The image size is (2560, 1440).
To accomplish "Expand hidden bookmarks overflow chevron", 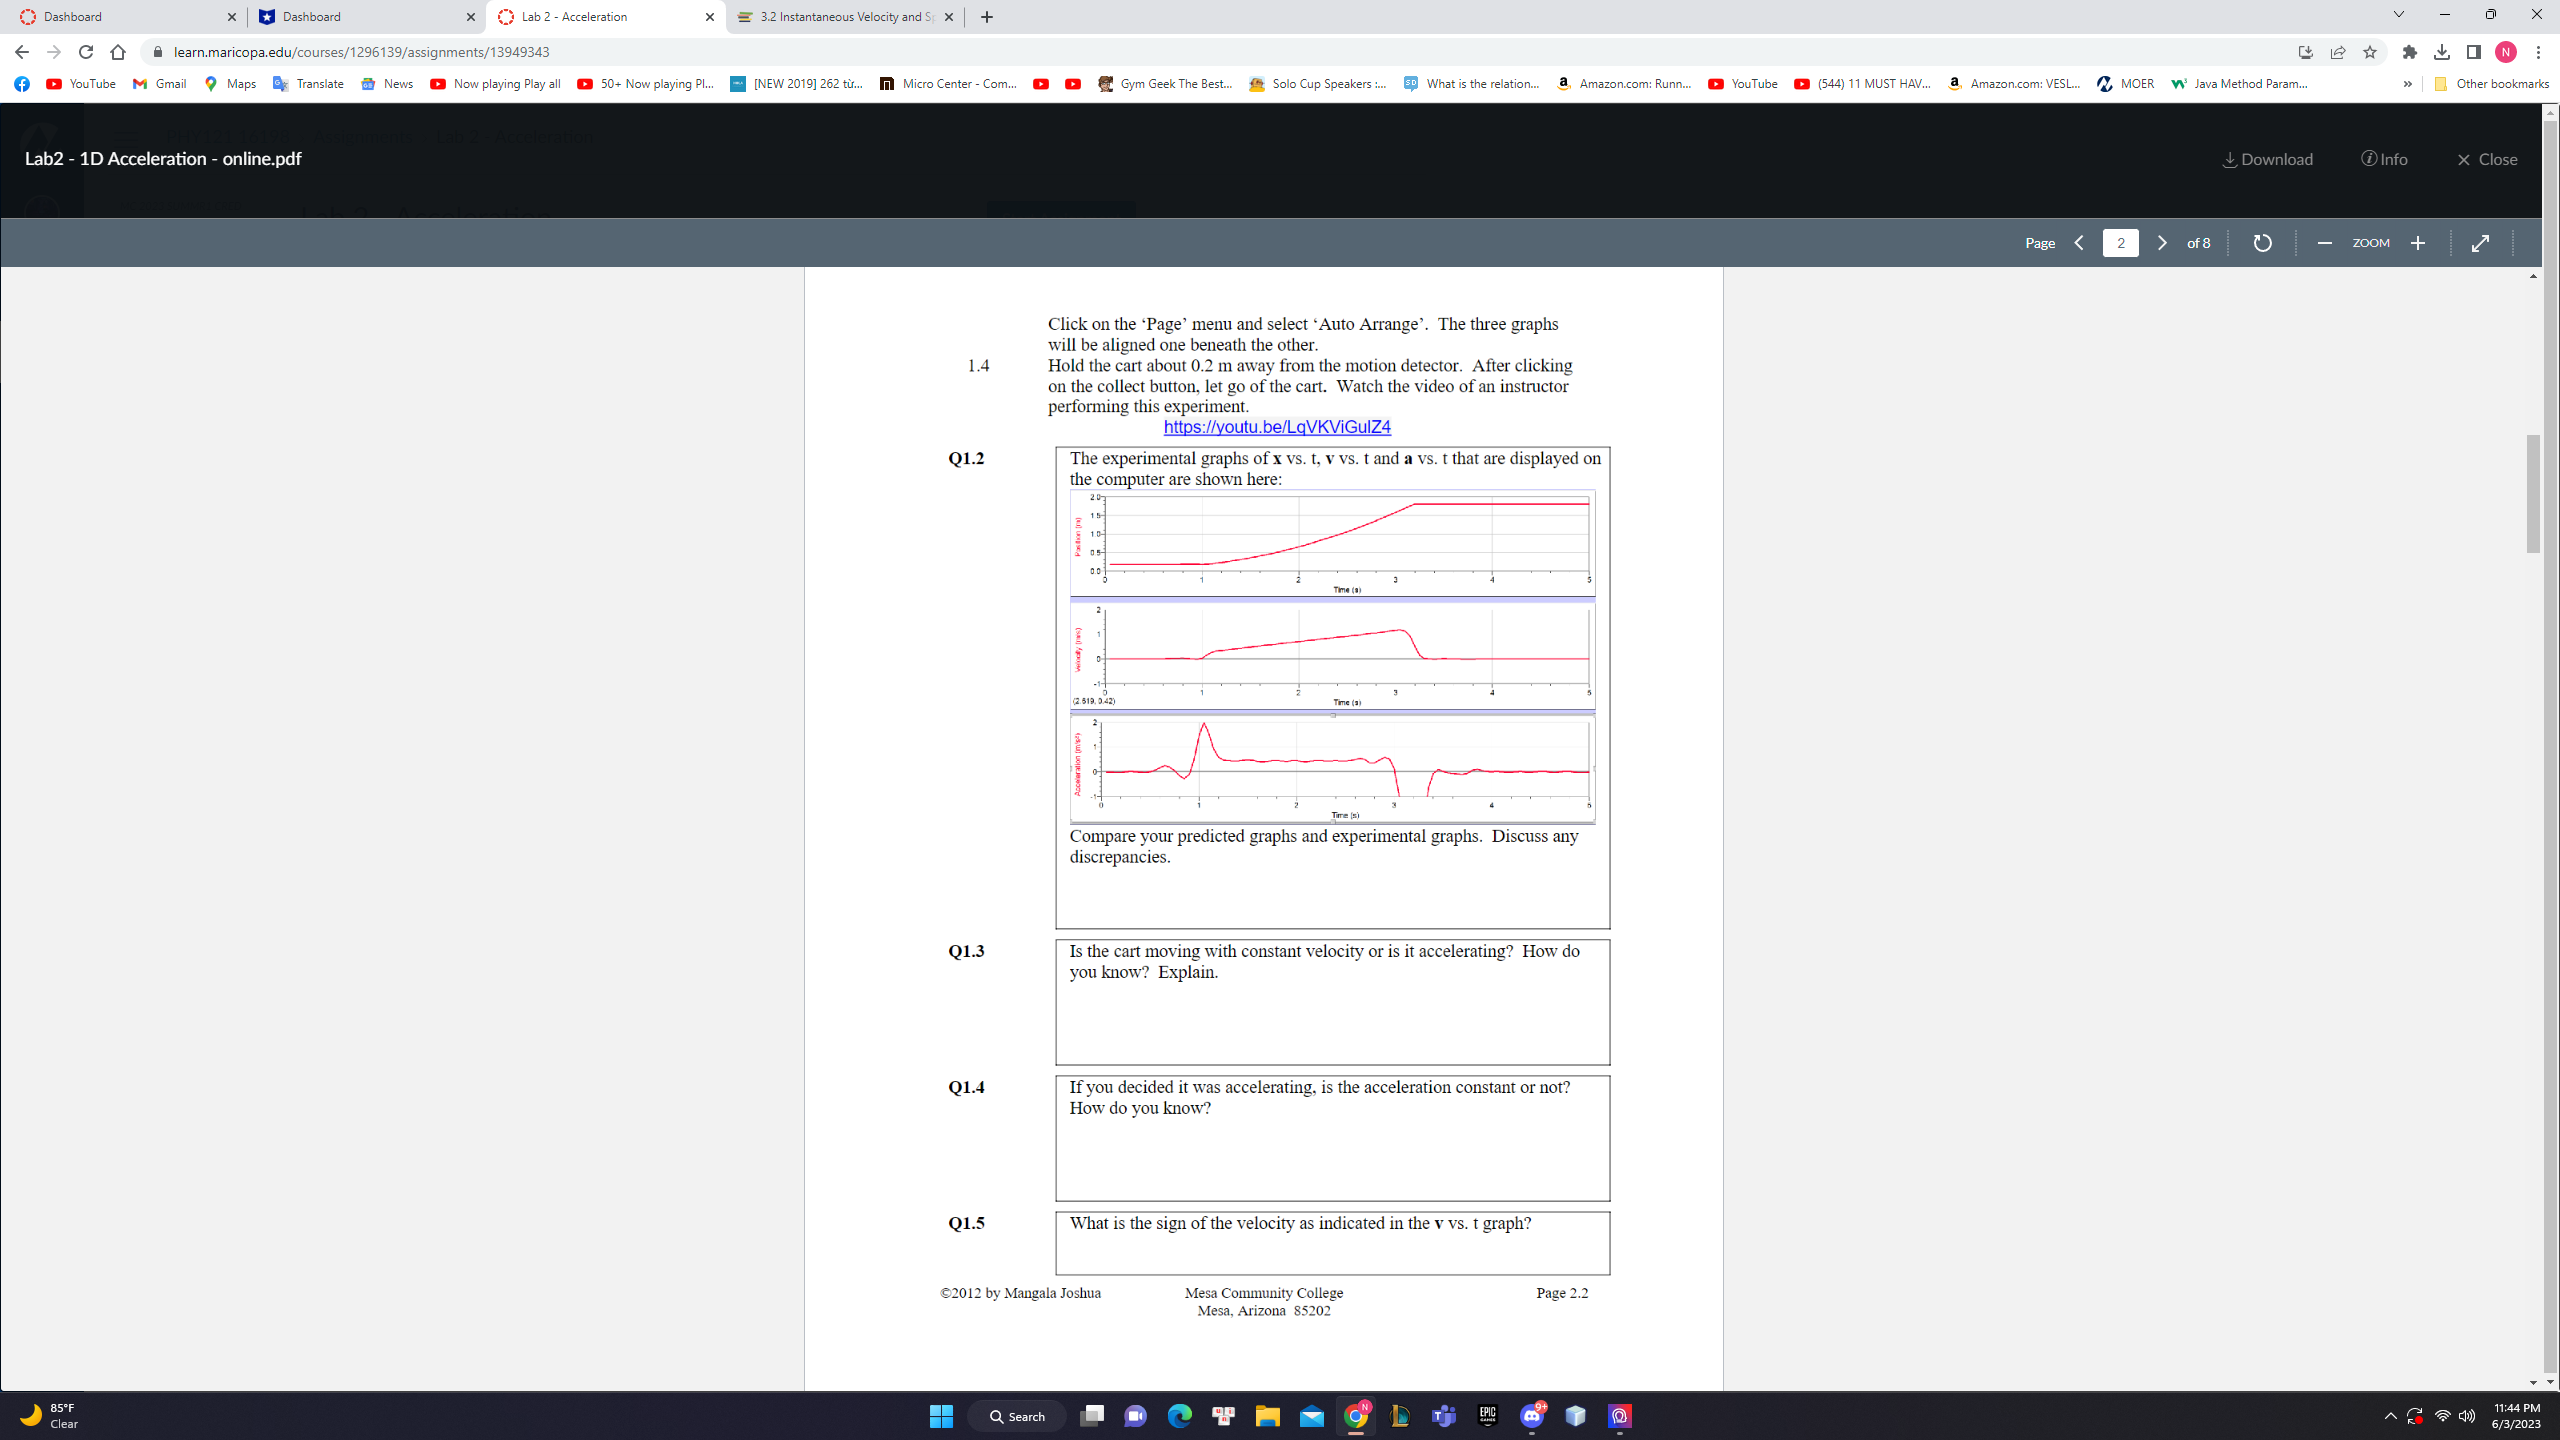I will pos(2407,84).
